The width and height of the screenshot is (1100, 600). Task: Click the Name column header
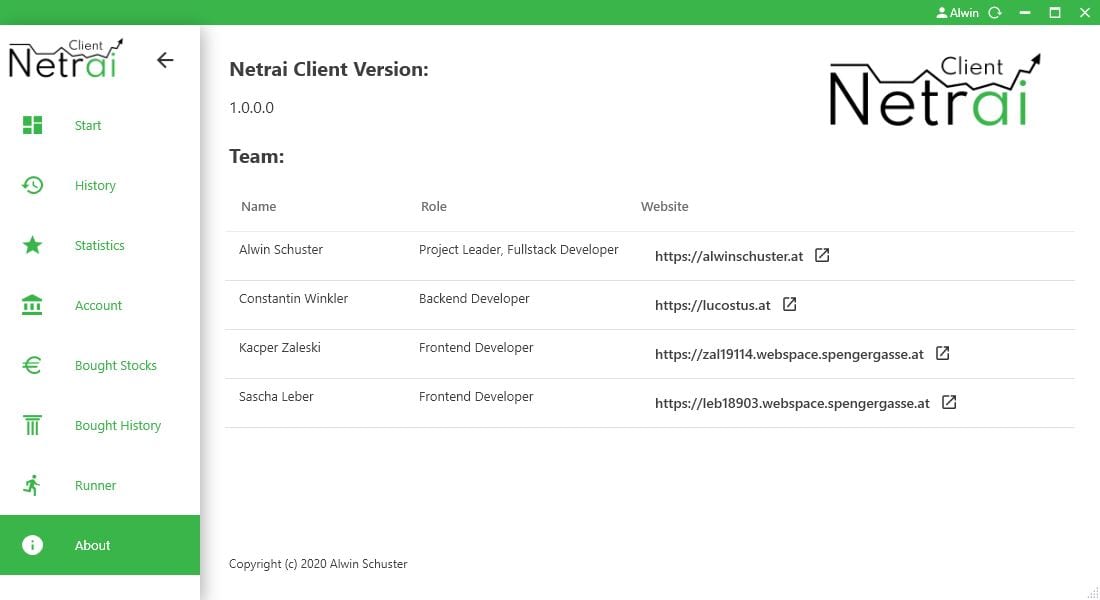pyautogui.click(x=259, y=206)
